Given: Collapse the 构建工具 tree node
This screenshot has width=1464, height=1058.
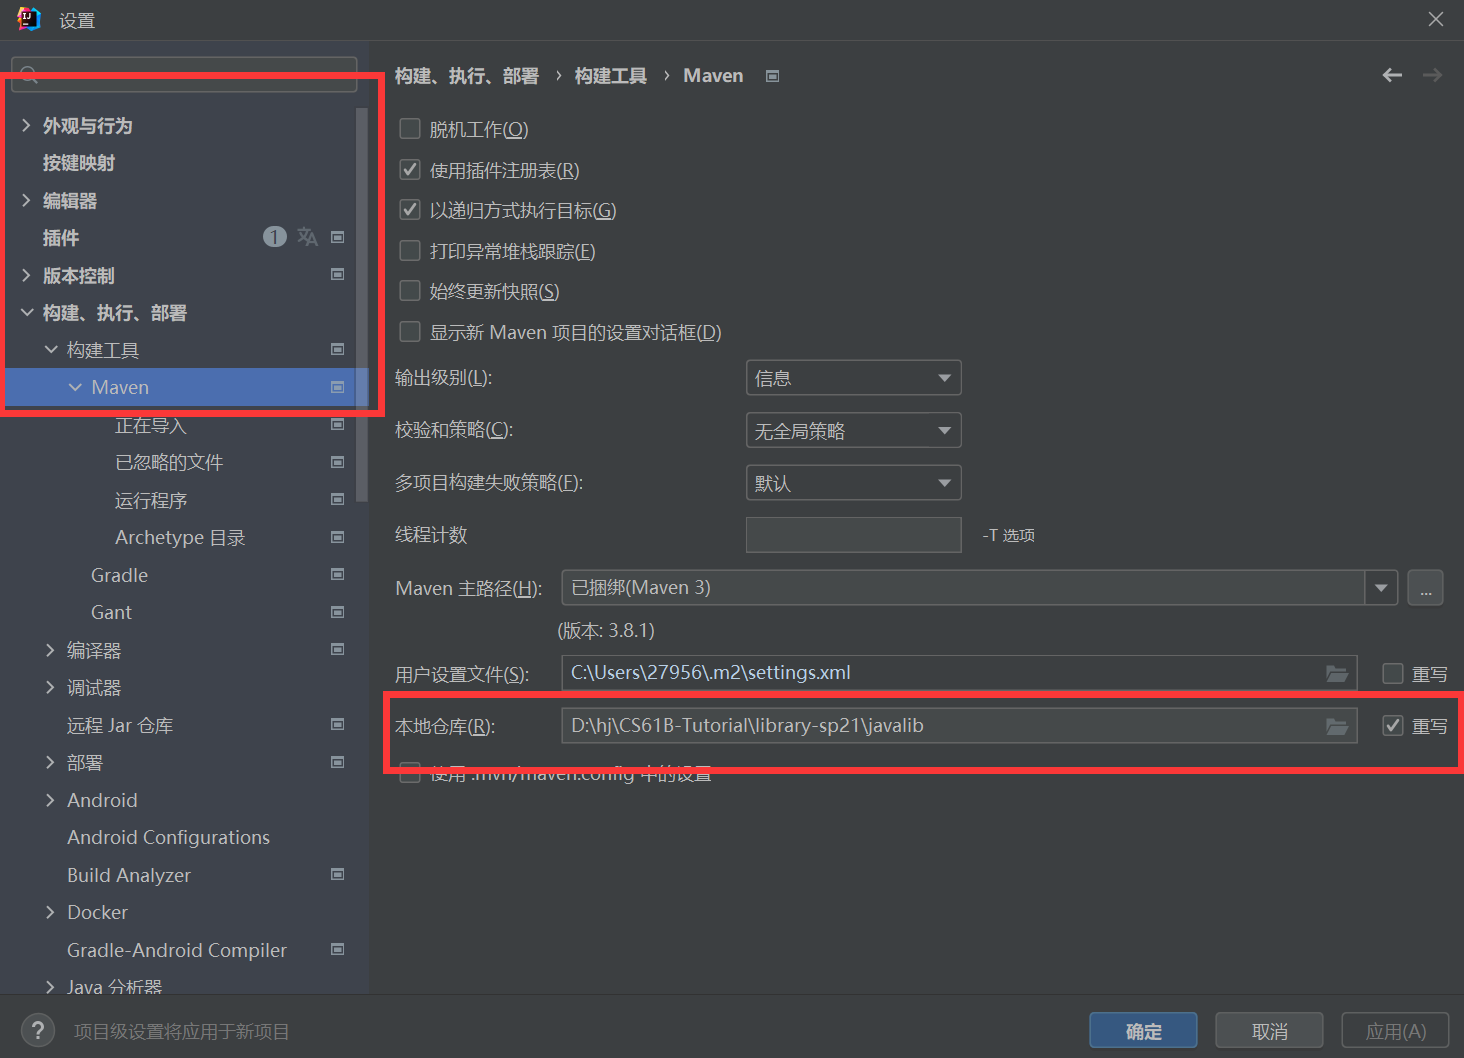Looking at the screenshot, I should pos(51,349).
